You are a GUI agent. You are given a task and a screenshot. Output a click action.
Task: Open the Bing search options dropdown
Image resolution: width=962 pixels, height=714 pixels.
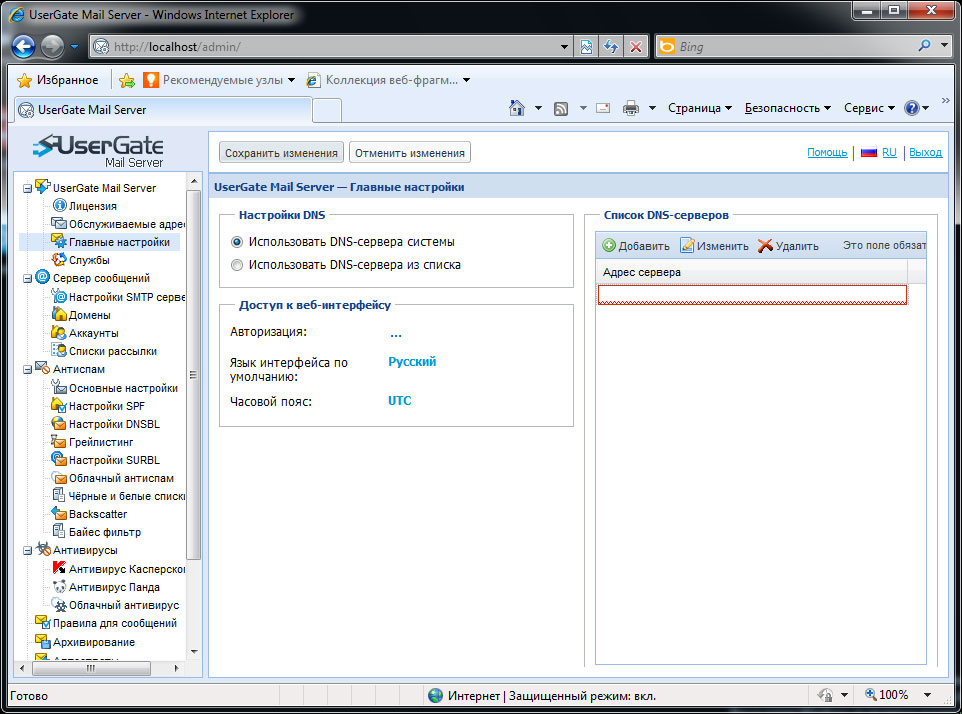coord(945,45)
